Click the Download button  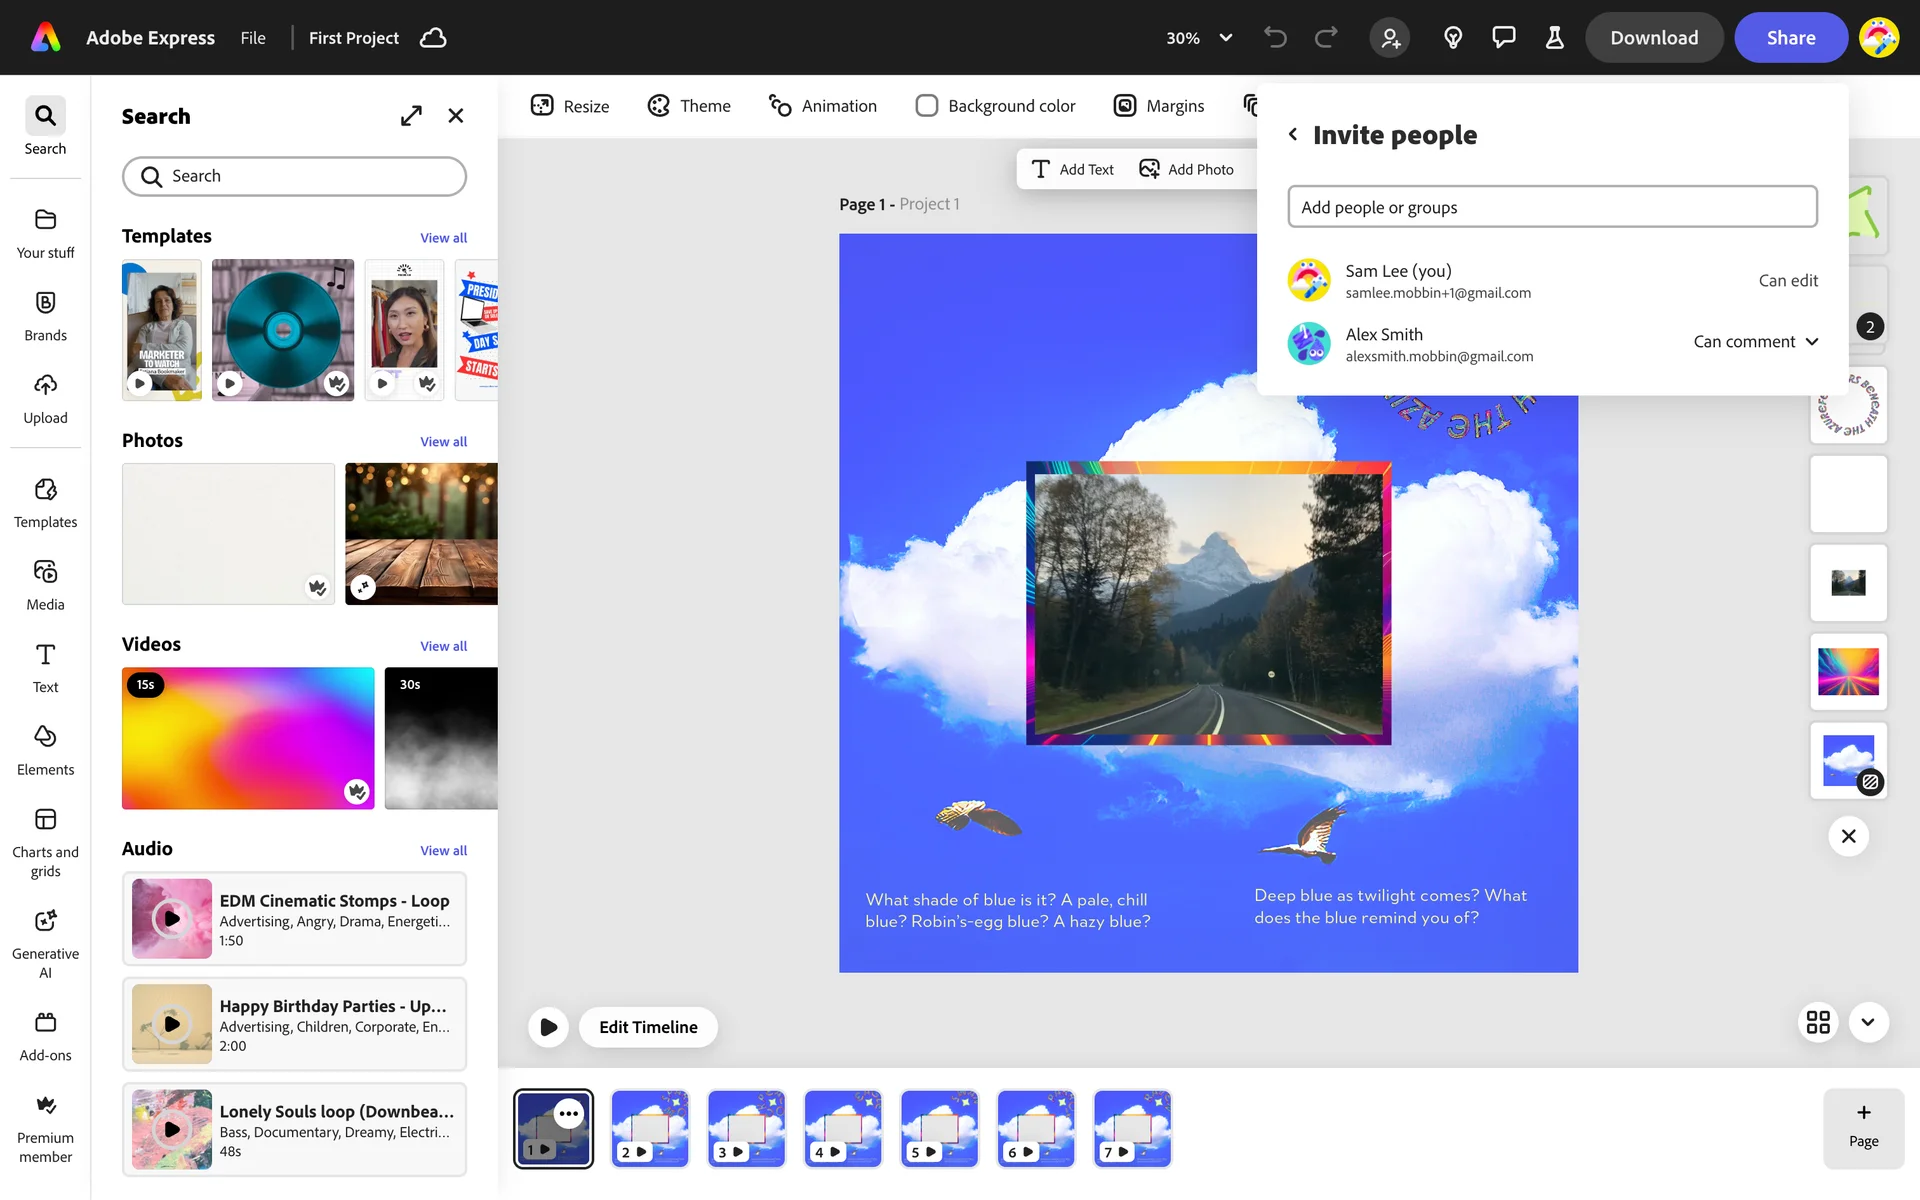pyautogui.click(x=1653, y=38)
